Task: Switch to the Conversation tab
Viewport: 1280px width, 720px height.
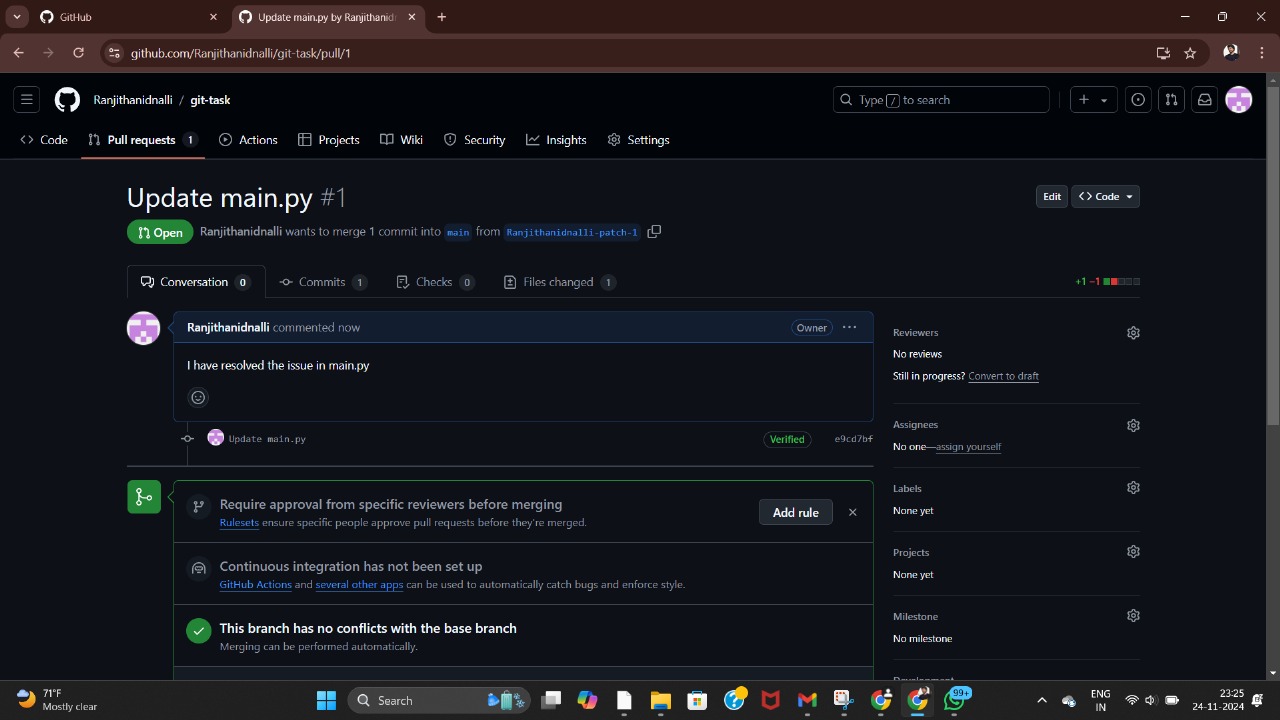Action: coord(196,282)
